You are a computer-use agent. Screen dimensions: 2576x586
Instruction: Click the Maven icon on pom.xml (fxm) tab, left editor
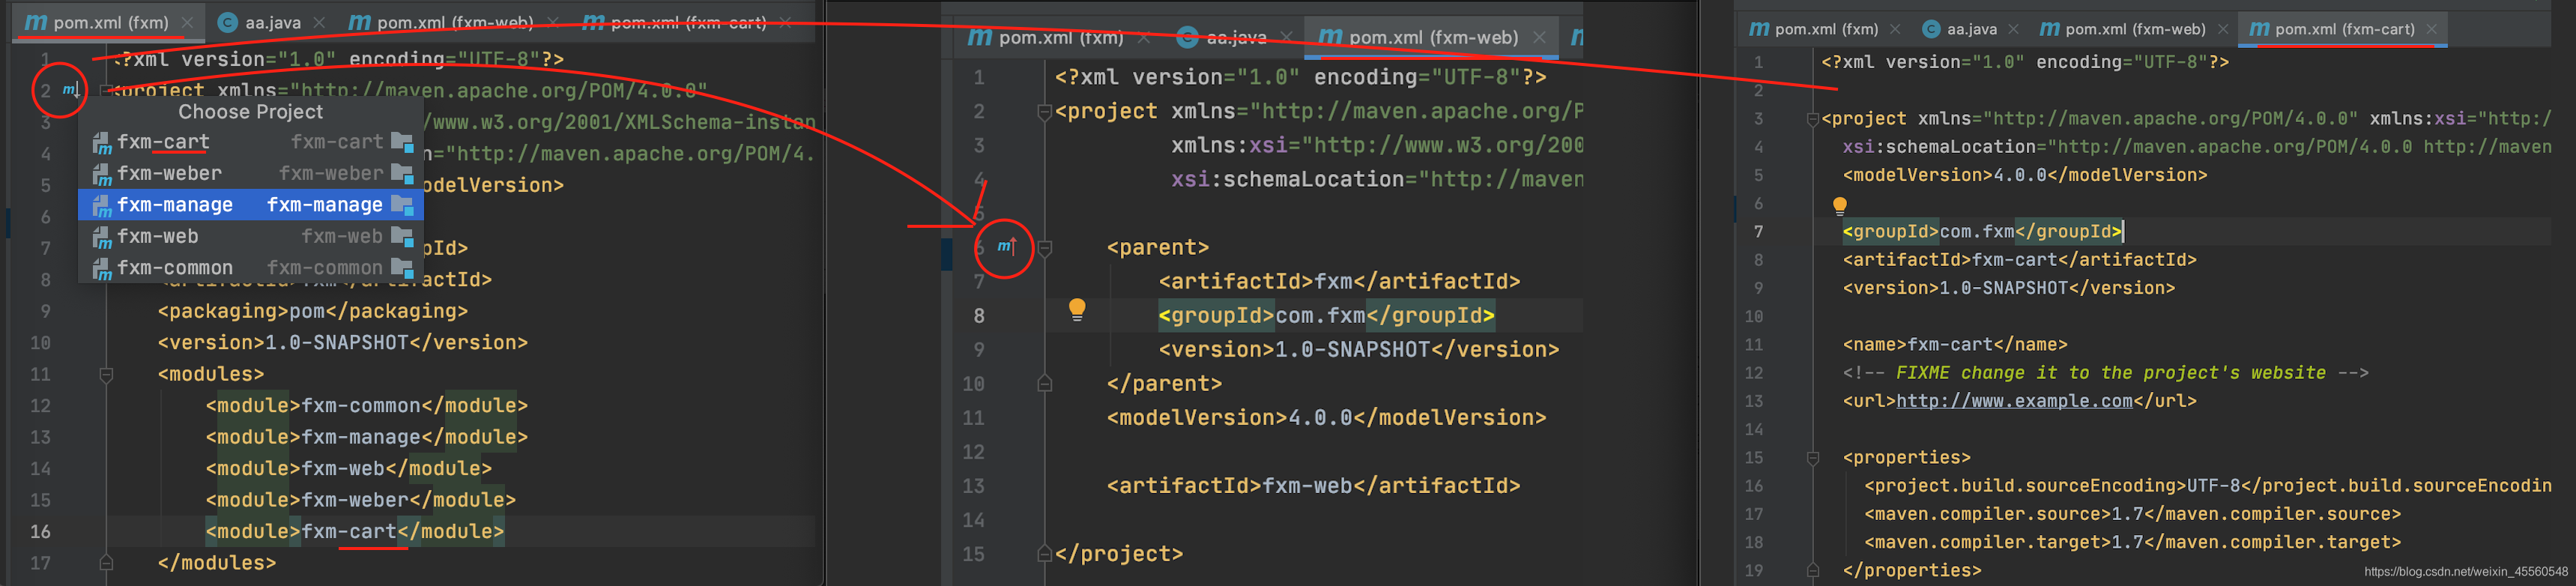[x=35, y=22]
